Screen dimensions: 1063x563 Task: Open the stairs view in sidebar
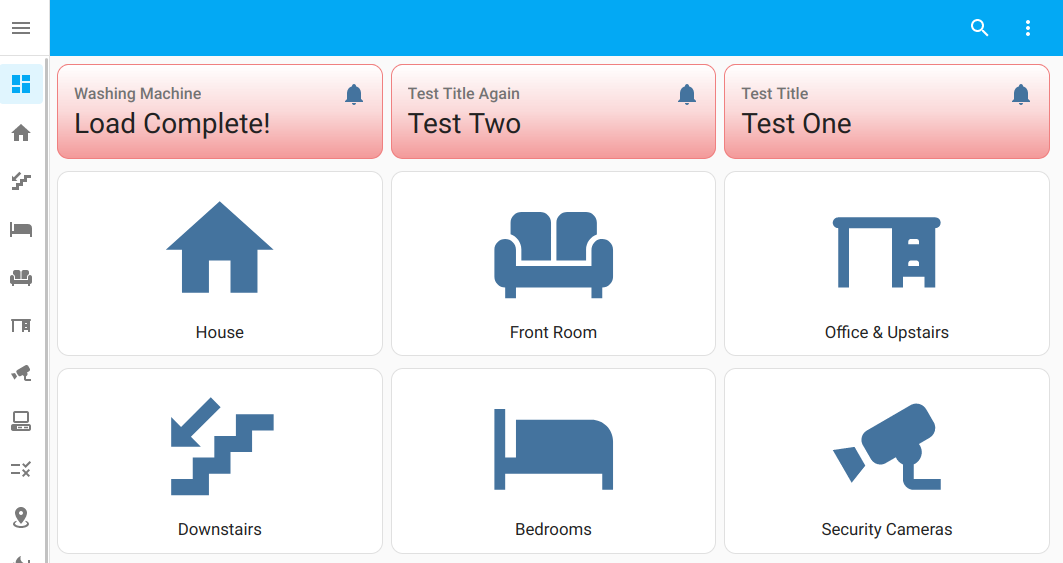(x=21, y=181)
